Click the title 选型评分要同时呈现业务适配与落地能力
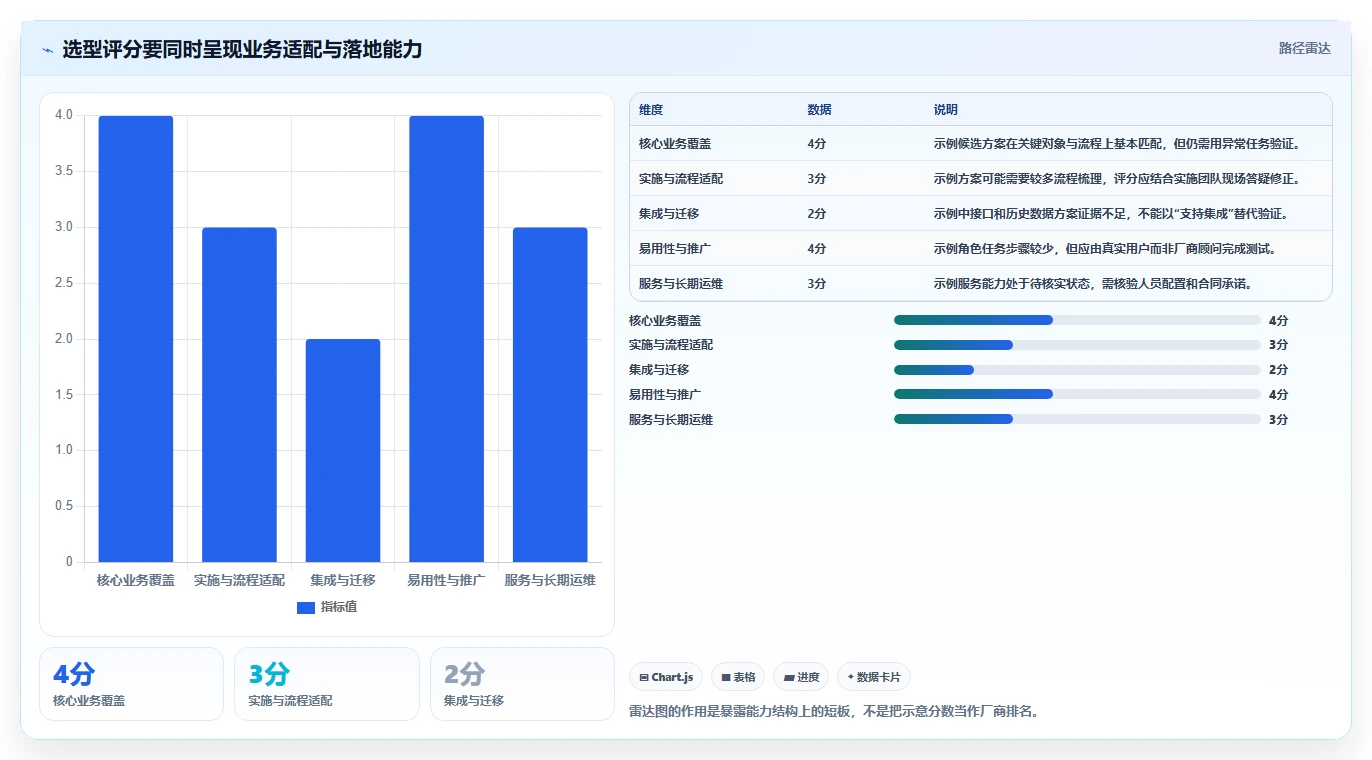1372x760 pixels. click(242, 49)
